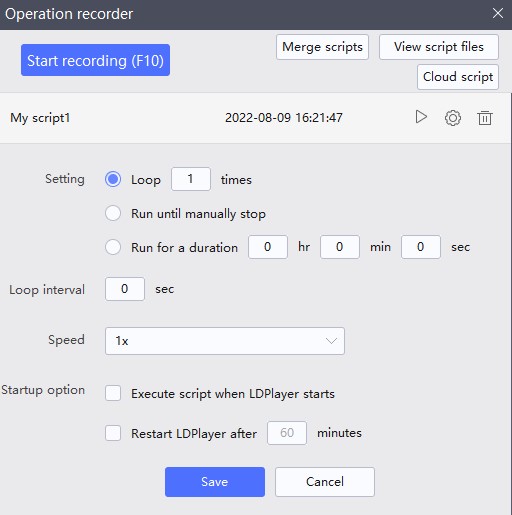The image size is (512, 515).
Task: Focus the duration minutes field
Action: [340, 247]
